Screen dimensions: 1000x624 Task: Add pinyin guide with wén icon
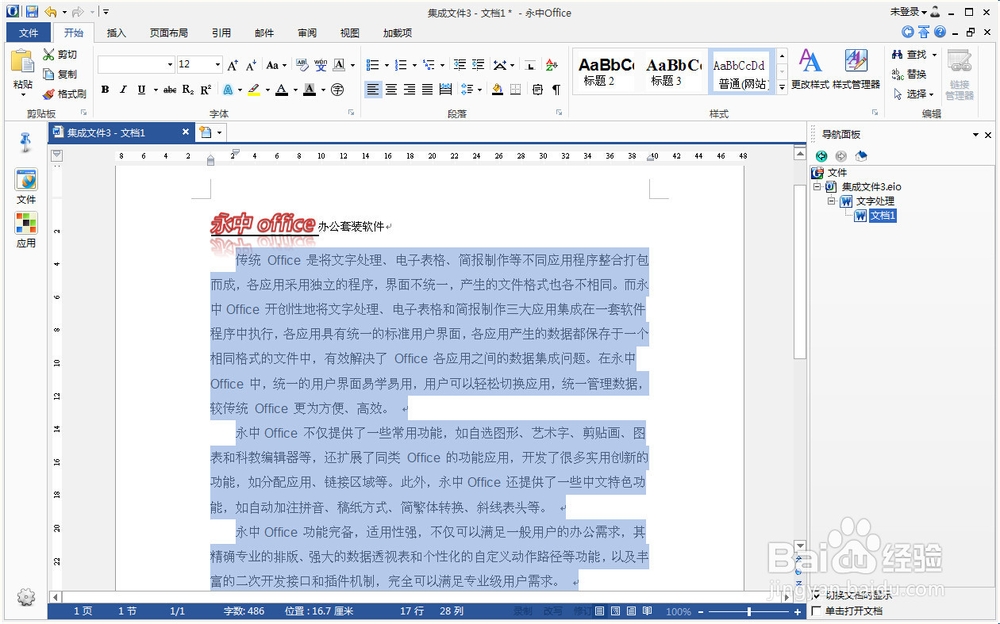click(x=320, y=65)
